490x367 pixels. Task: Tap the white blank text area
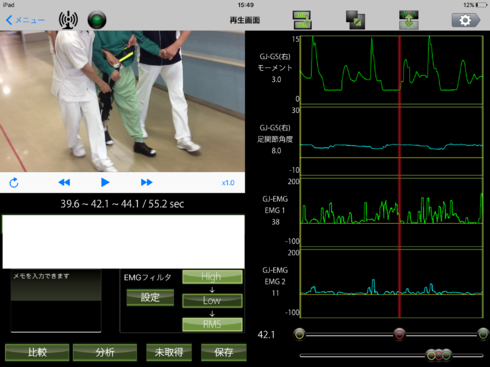(123, 242)
